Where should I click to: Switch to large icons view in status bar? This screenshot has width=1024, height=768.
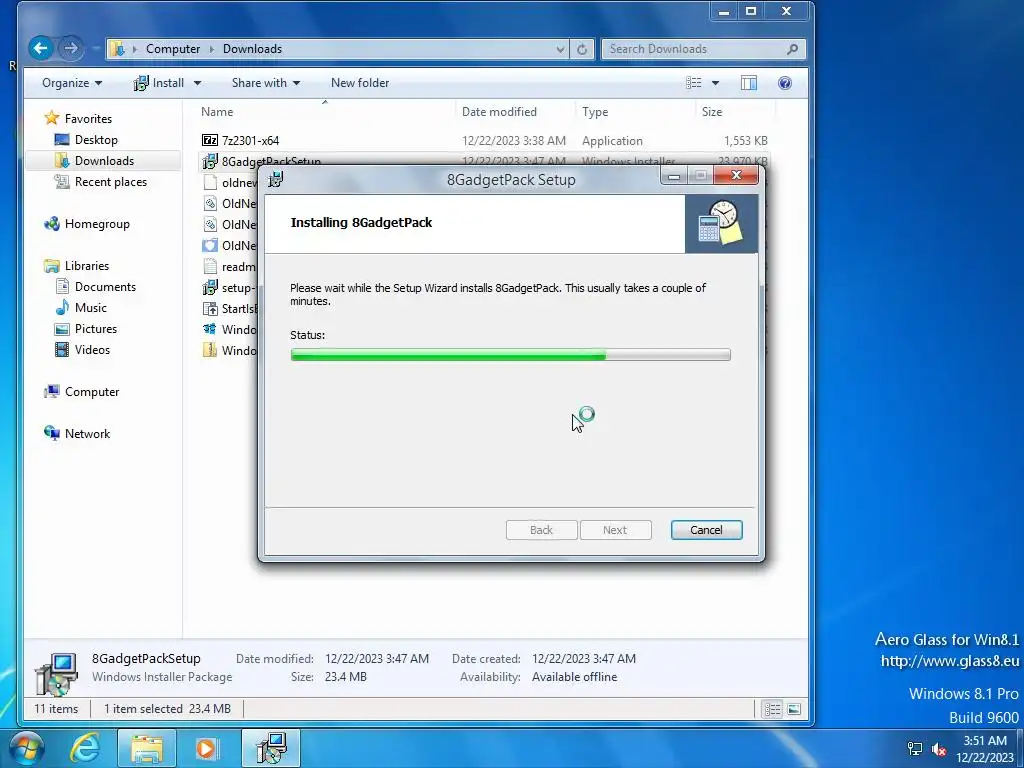pos(794,709)
